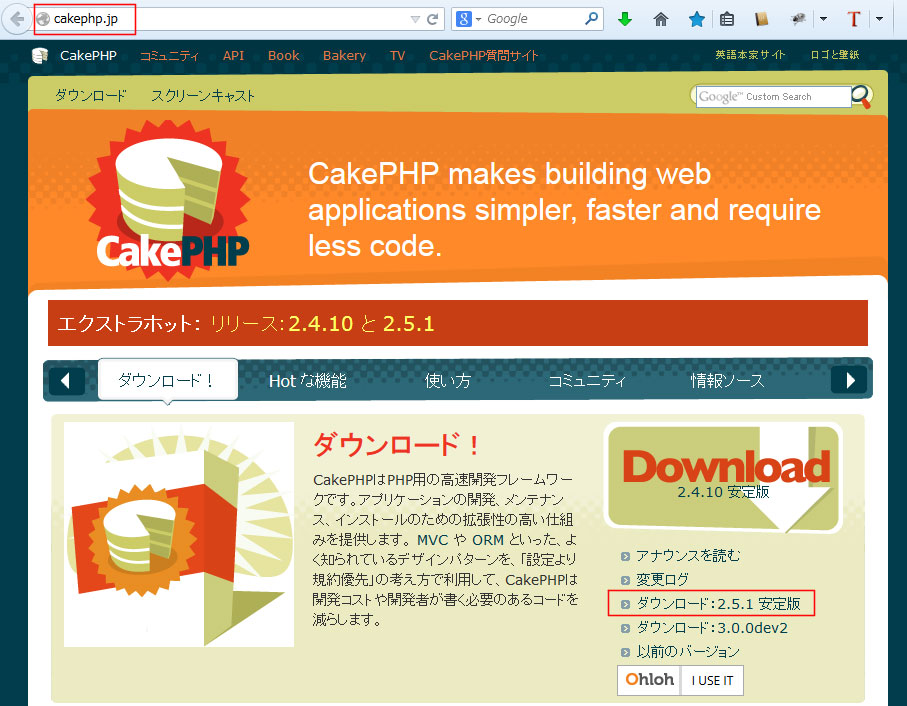907x706 pixels.
Task: Click the carousel right arrow button
Action: (x=849, y=380)
